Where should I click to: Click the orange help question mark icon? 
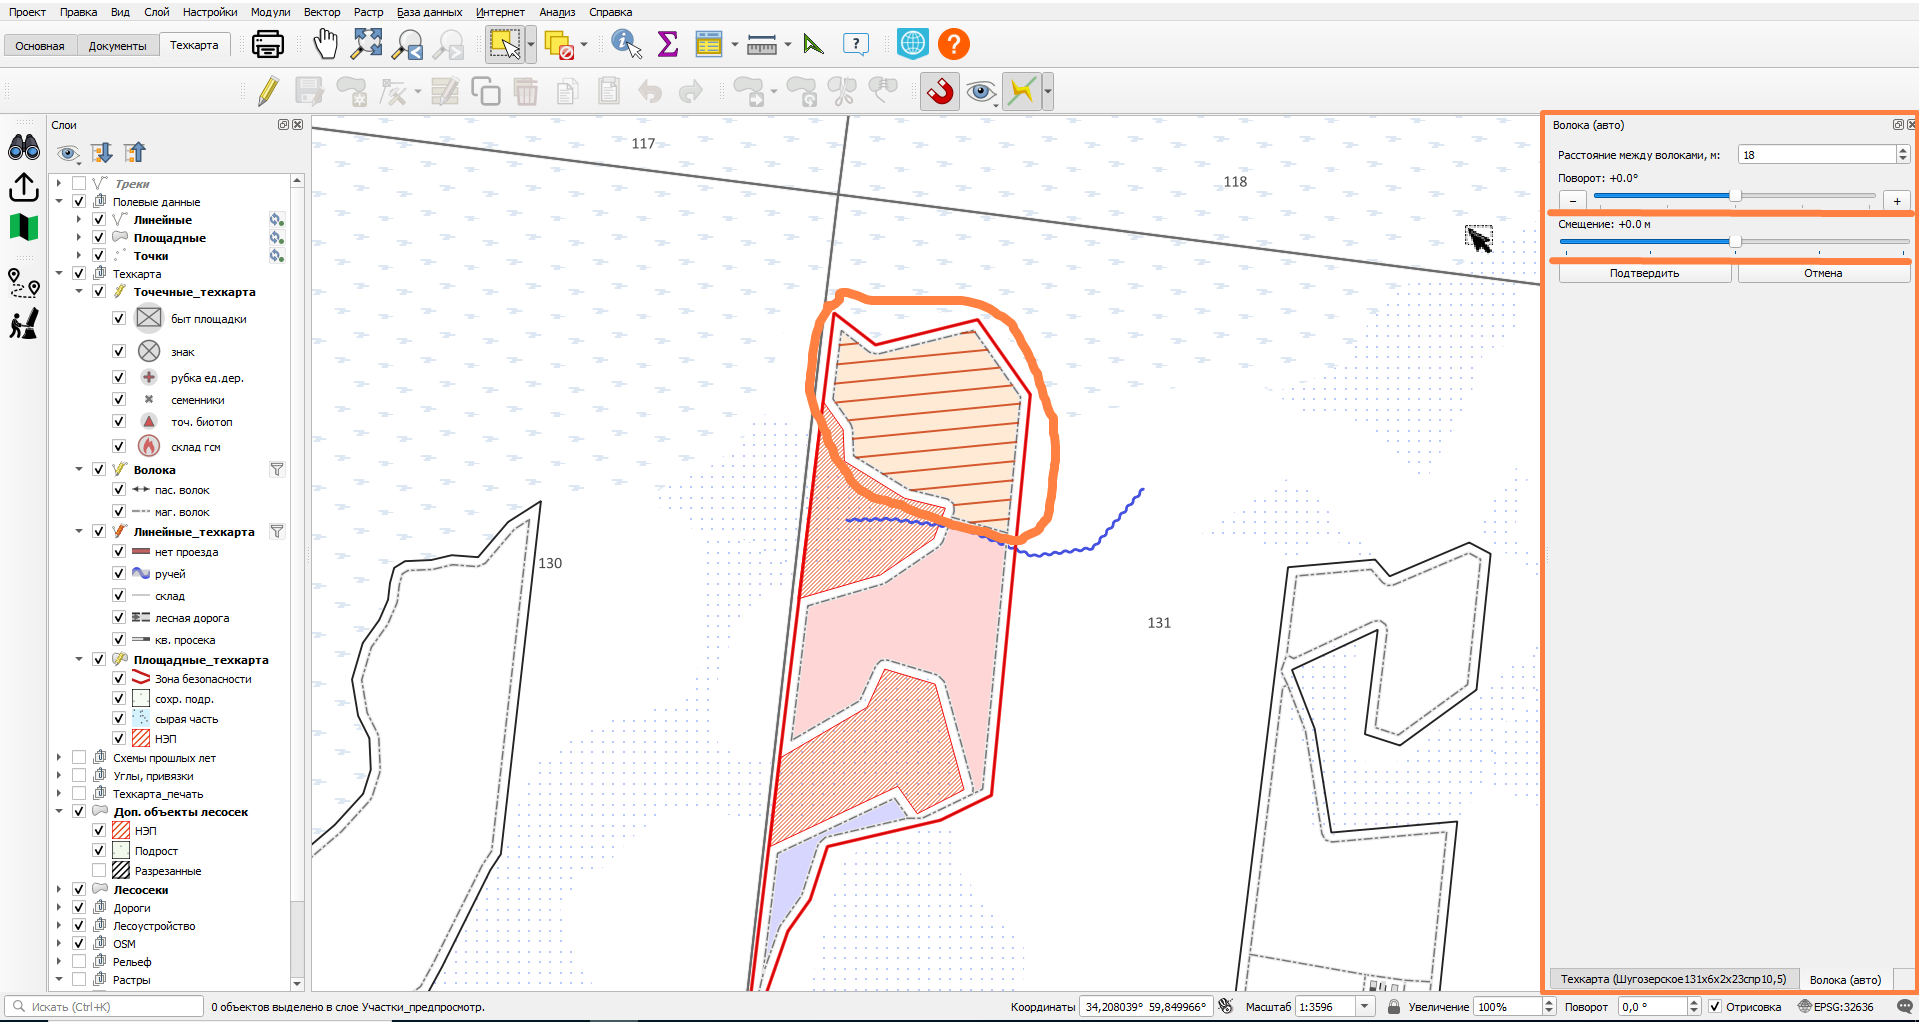tap(954, 44)
